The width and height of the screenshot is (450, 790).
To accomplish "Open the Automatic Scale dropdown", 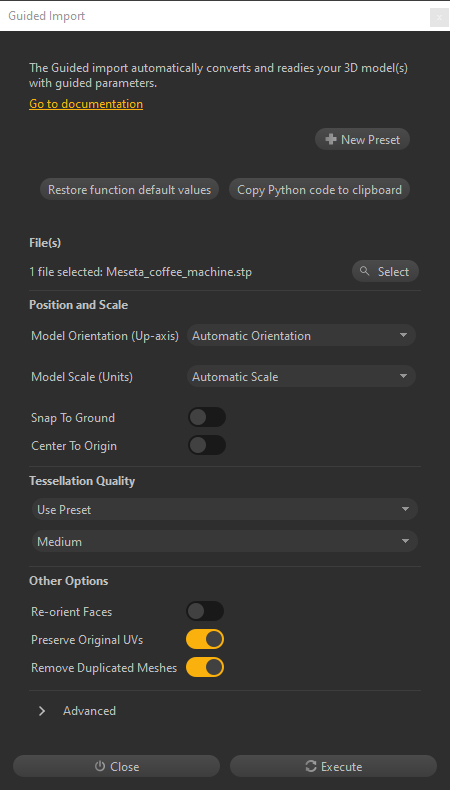I will [x=301, y=376].
